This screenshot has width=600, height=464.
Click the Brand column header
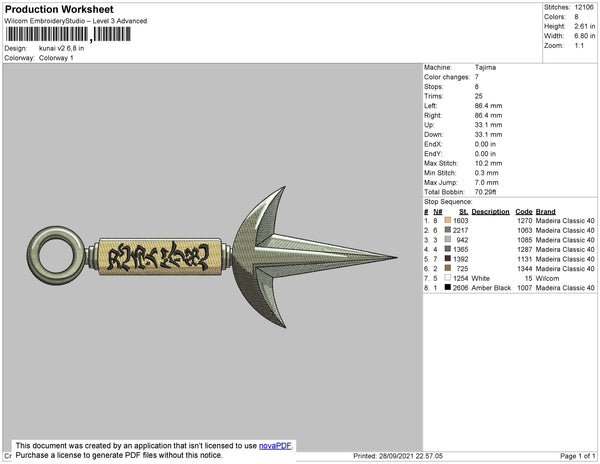tap(546, 212)
